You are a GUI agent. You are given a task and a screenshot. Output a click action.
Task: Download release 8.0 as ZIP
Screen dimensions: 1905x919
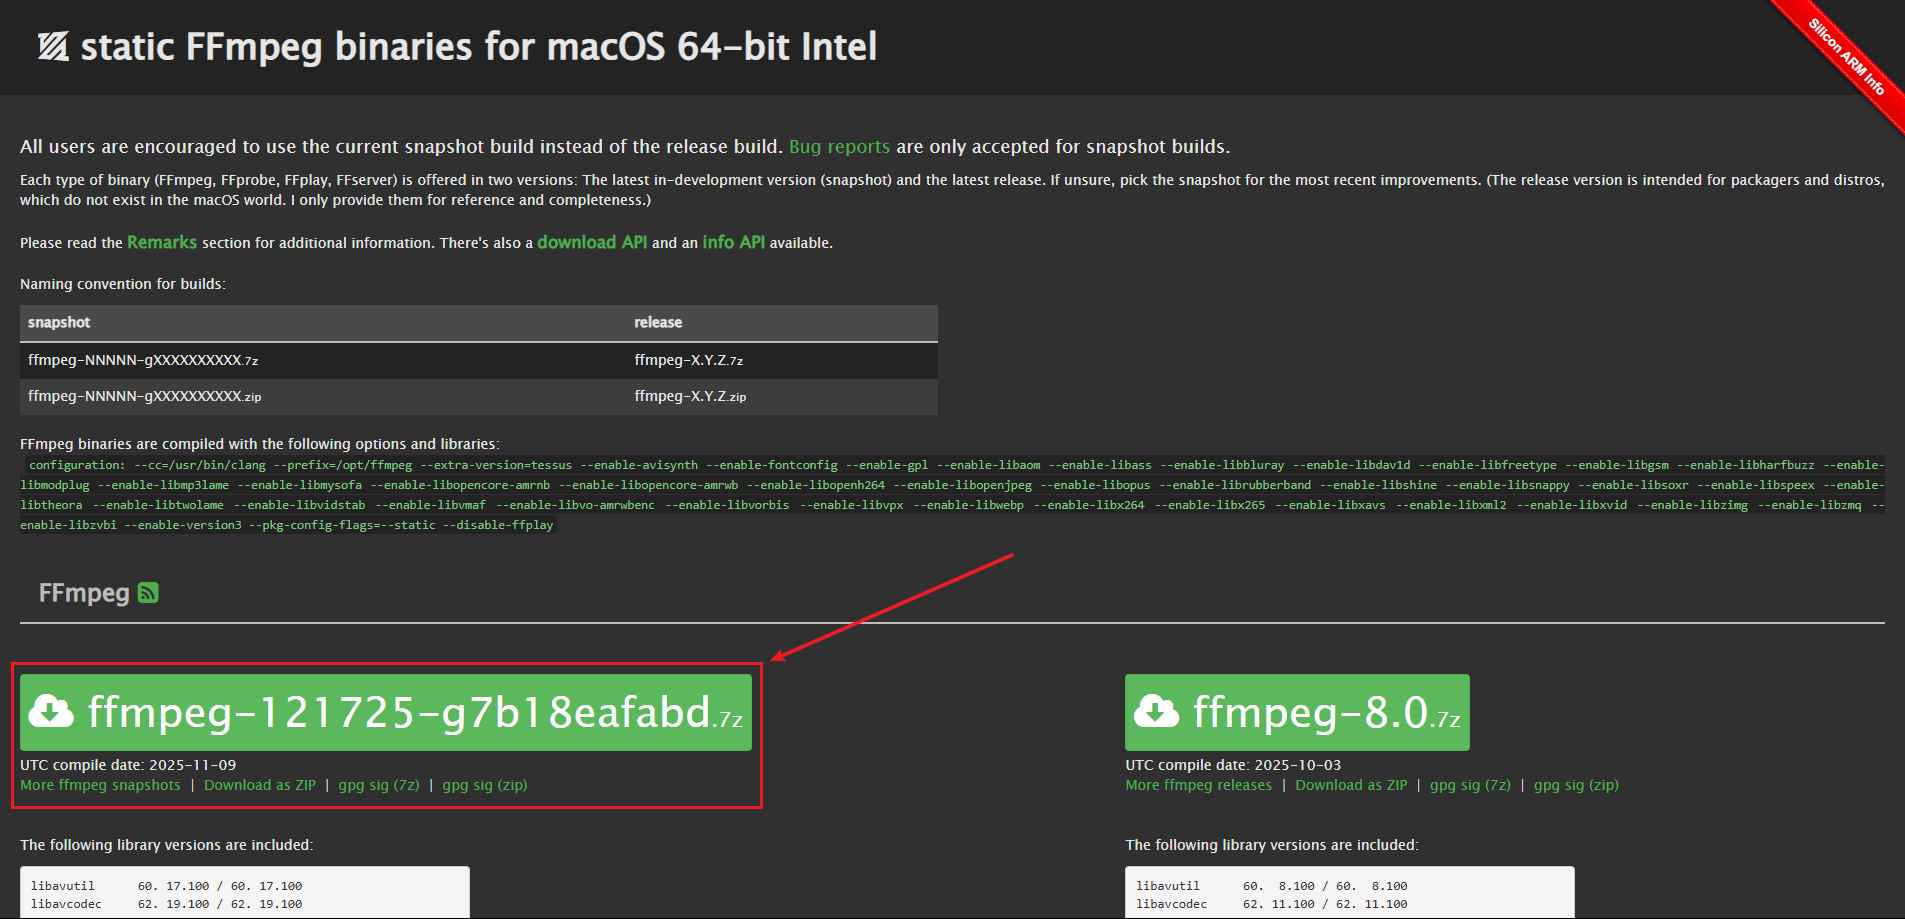click(x=1351, y=785)
